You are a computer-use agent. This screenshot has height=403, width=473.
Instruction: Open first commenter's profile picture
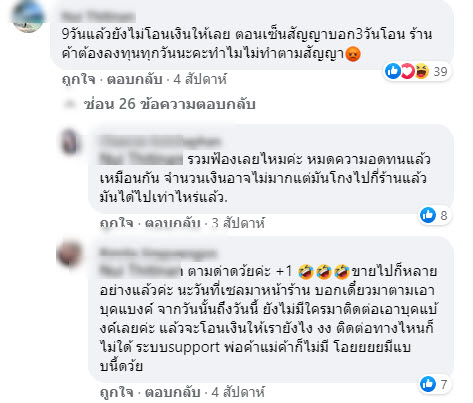tap(28, 16)
